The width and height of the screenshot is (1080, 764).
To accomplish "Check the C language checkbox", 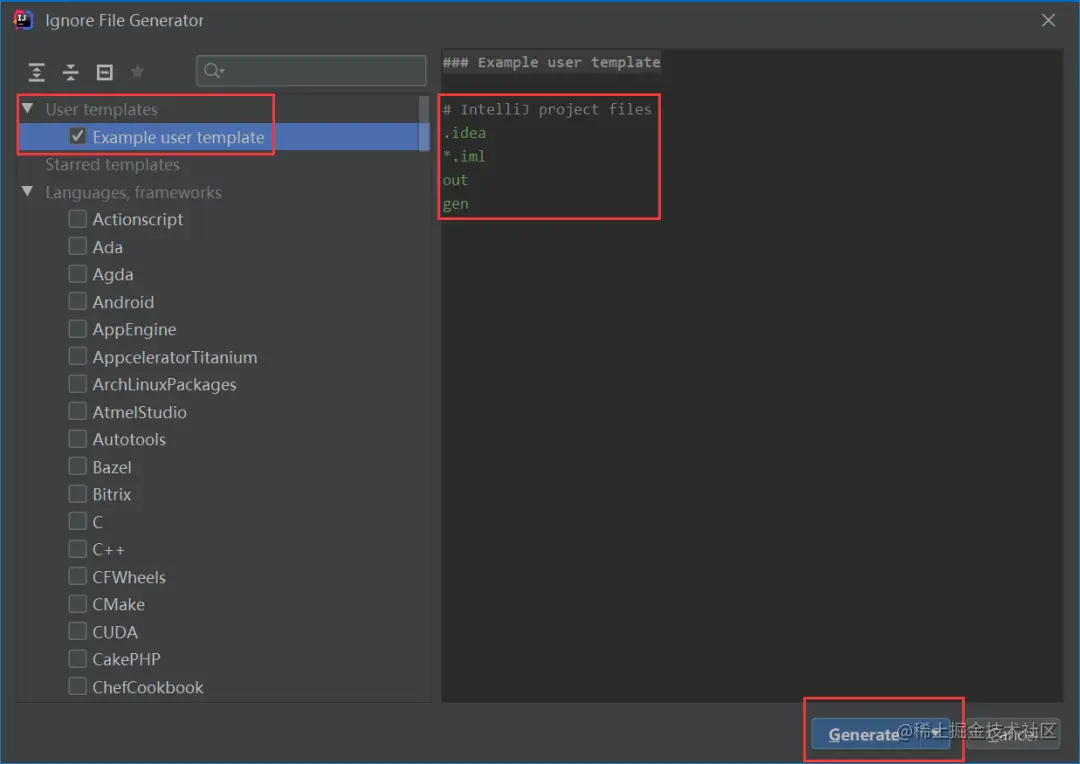I will (x=77, y=522).
